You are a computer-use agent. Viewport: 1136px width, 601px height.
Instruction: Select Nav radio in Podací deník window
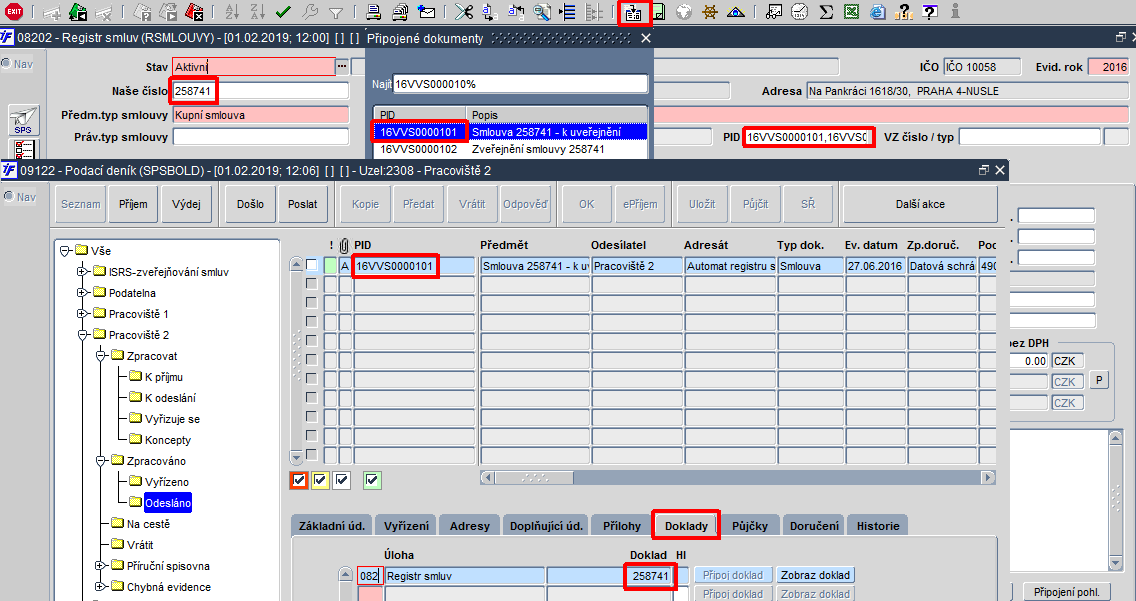(x=9, y=196)
